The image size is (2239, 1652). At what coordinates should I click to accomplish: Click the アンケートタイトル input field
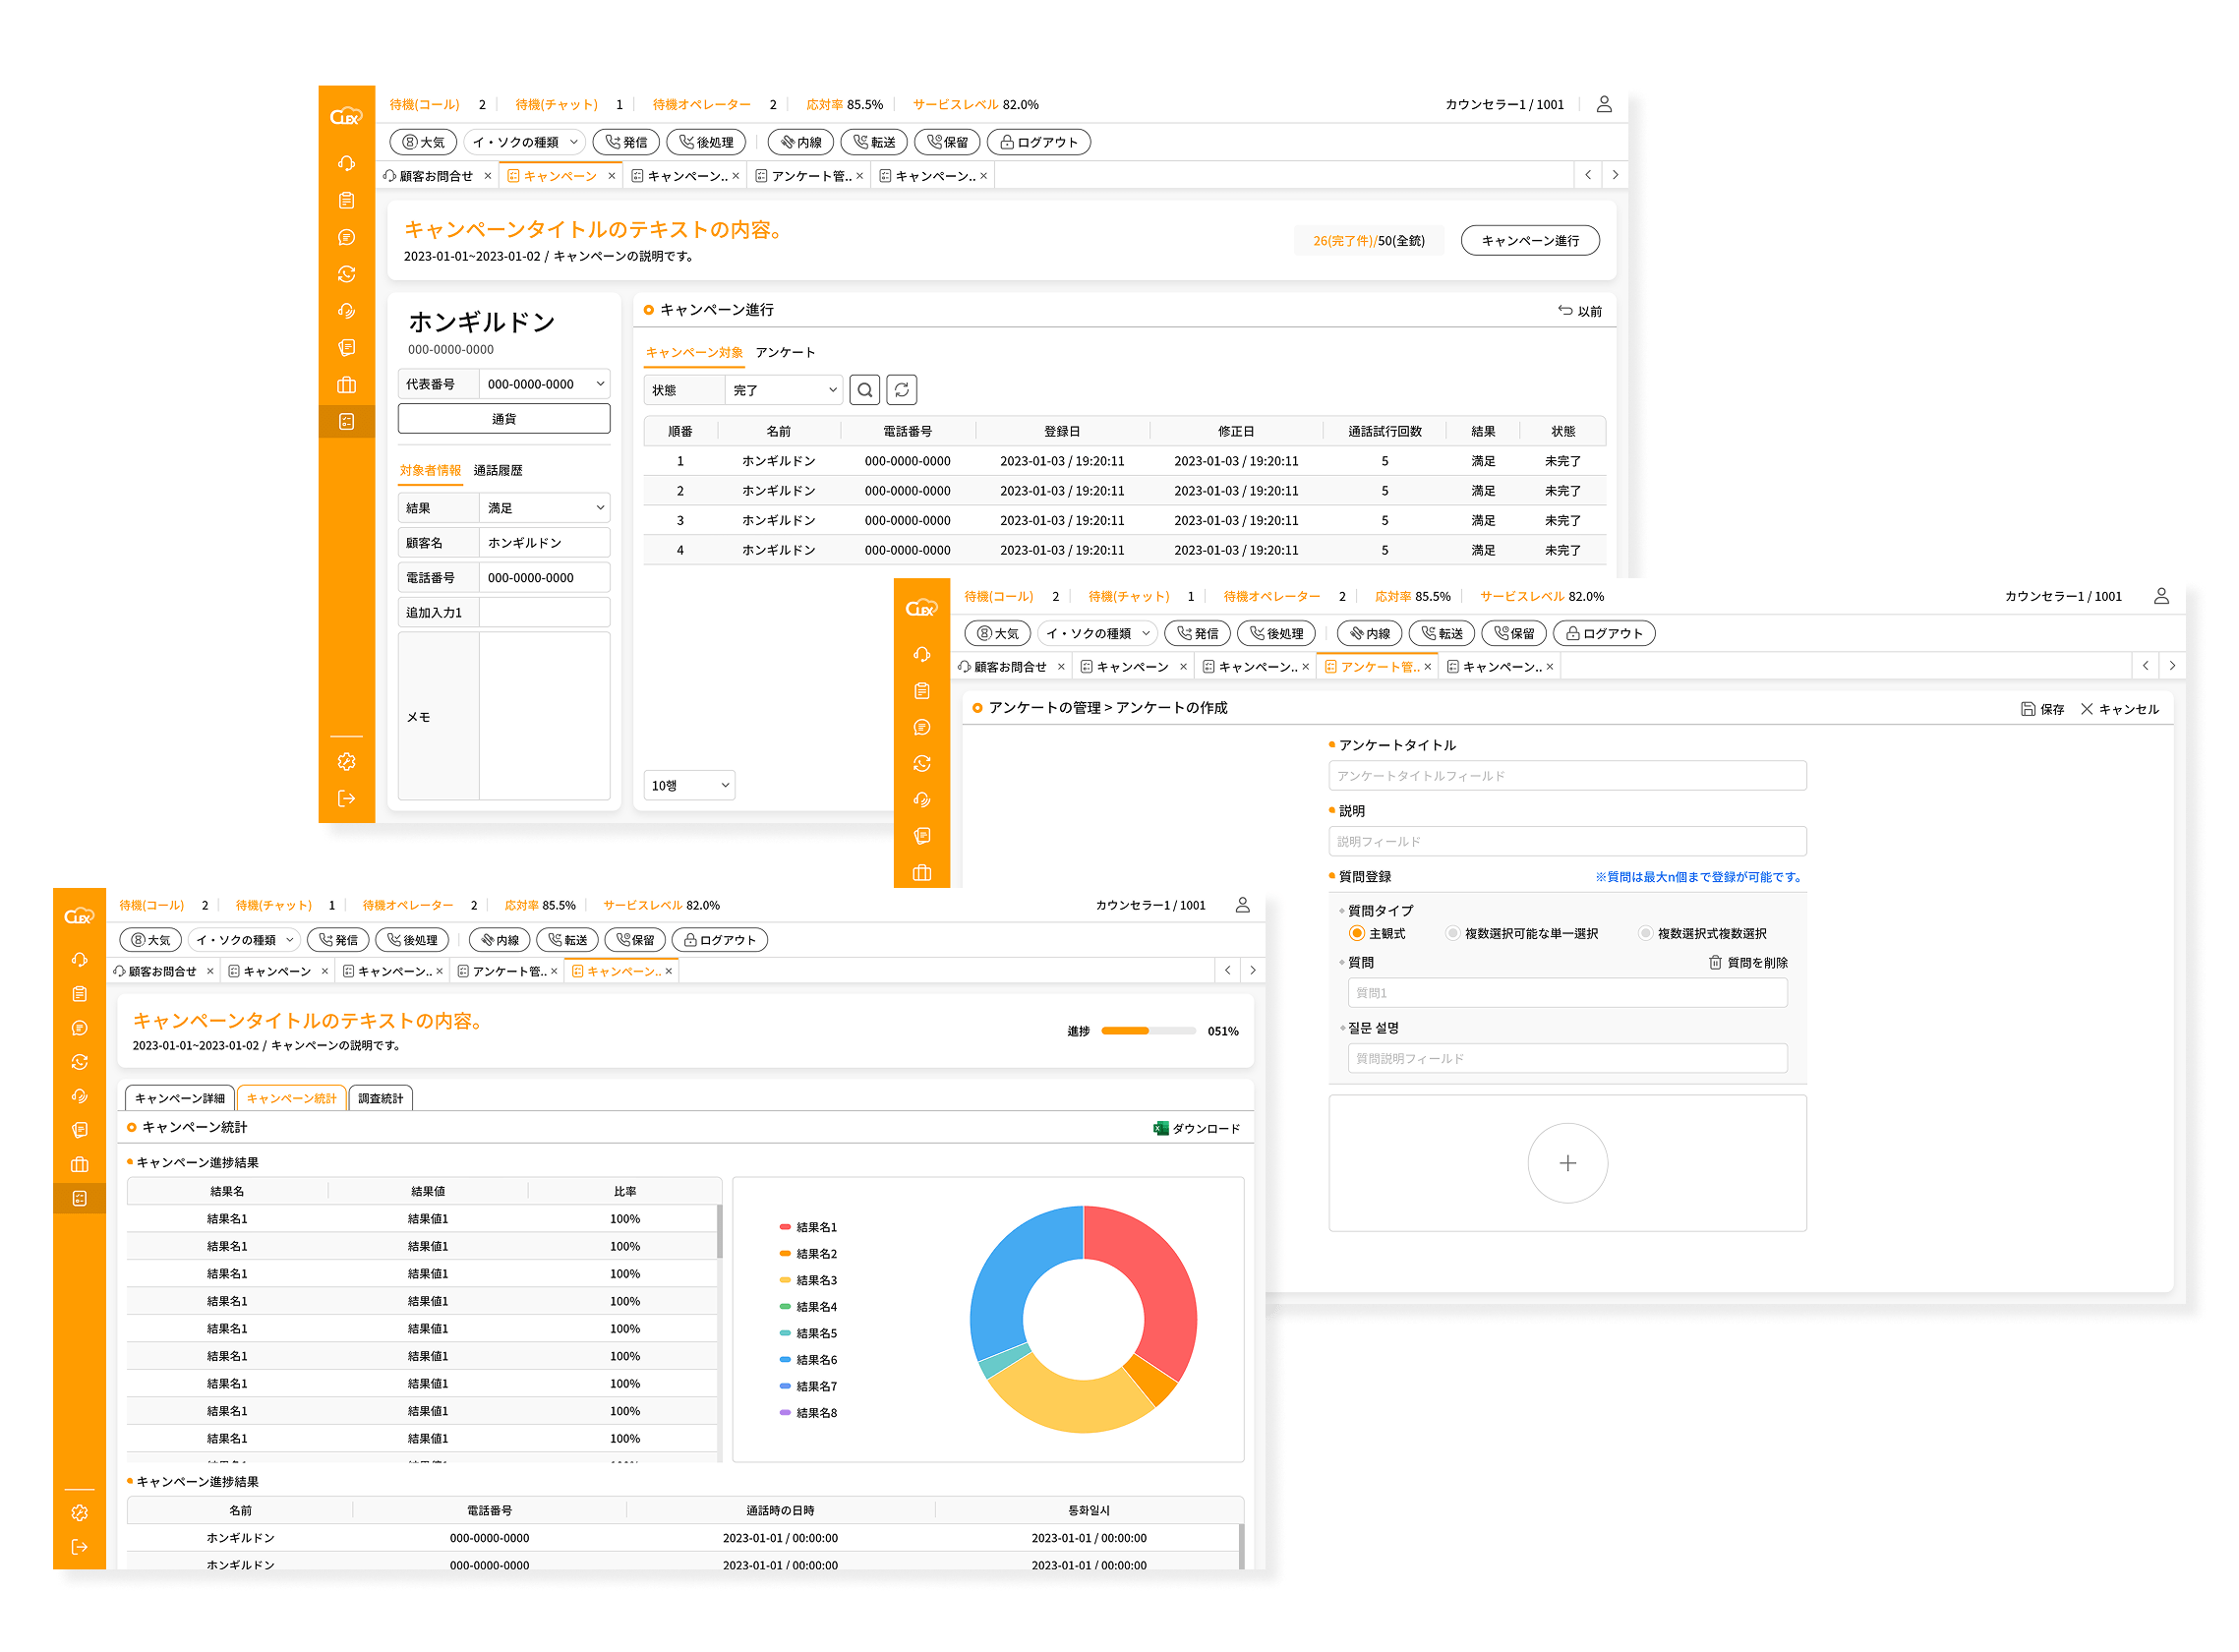tap(1566, 776)
